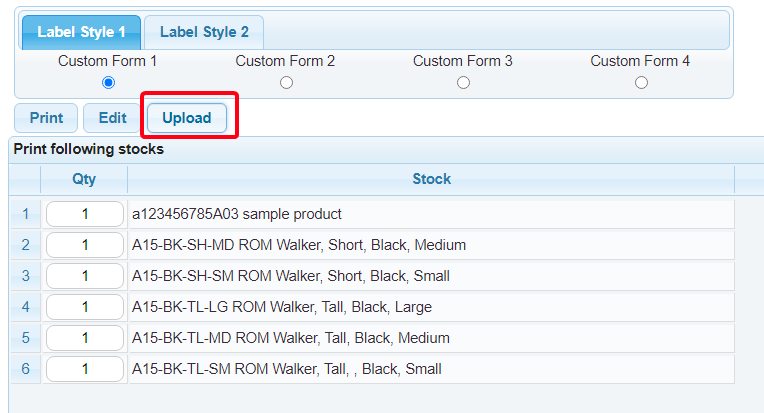Open the Label Style 2 tab
764x413 pixels.
204,32
